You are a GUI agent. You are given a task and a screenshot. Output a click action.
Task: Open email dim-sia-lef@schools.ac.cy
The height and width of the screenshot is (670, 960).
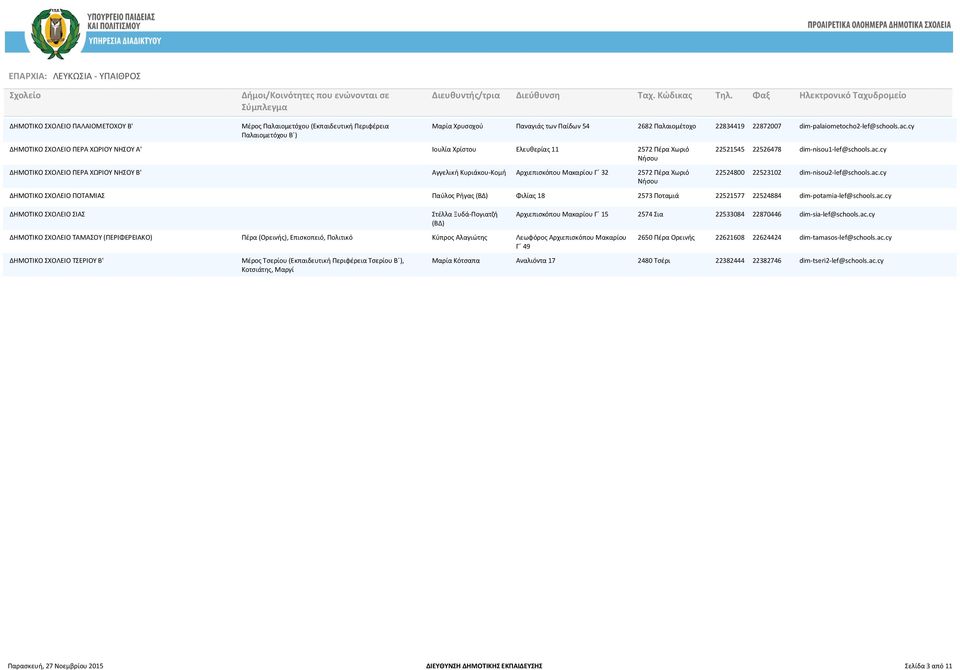tap(837, 214)
